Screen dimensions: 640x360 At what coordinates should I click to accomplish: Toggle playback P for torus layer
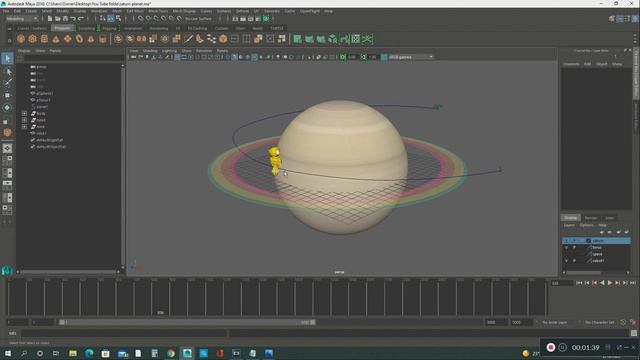point(574,247)
